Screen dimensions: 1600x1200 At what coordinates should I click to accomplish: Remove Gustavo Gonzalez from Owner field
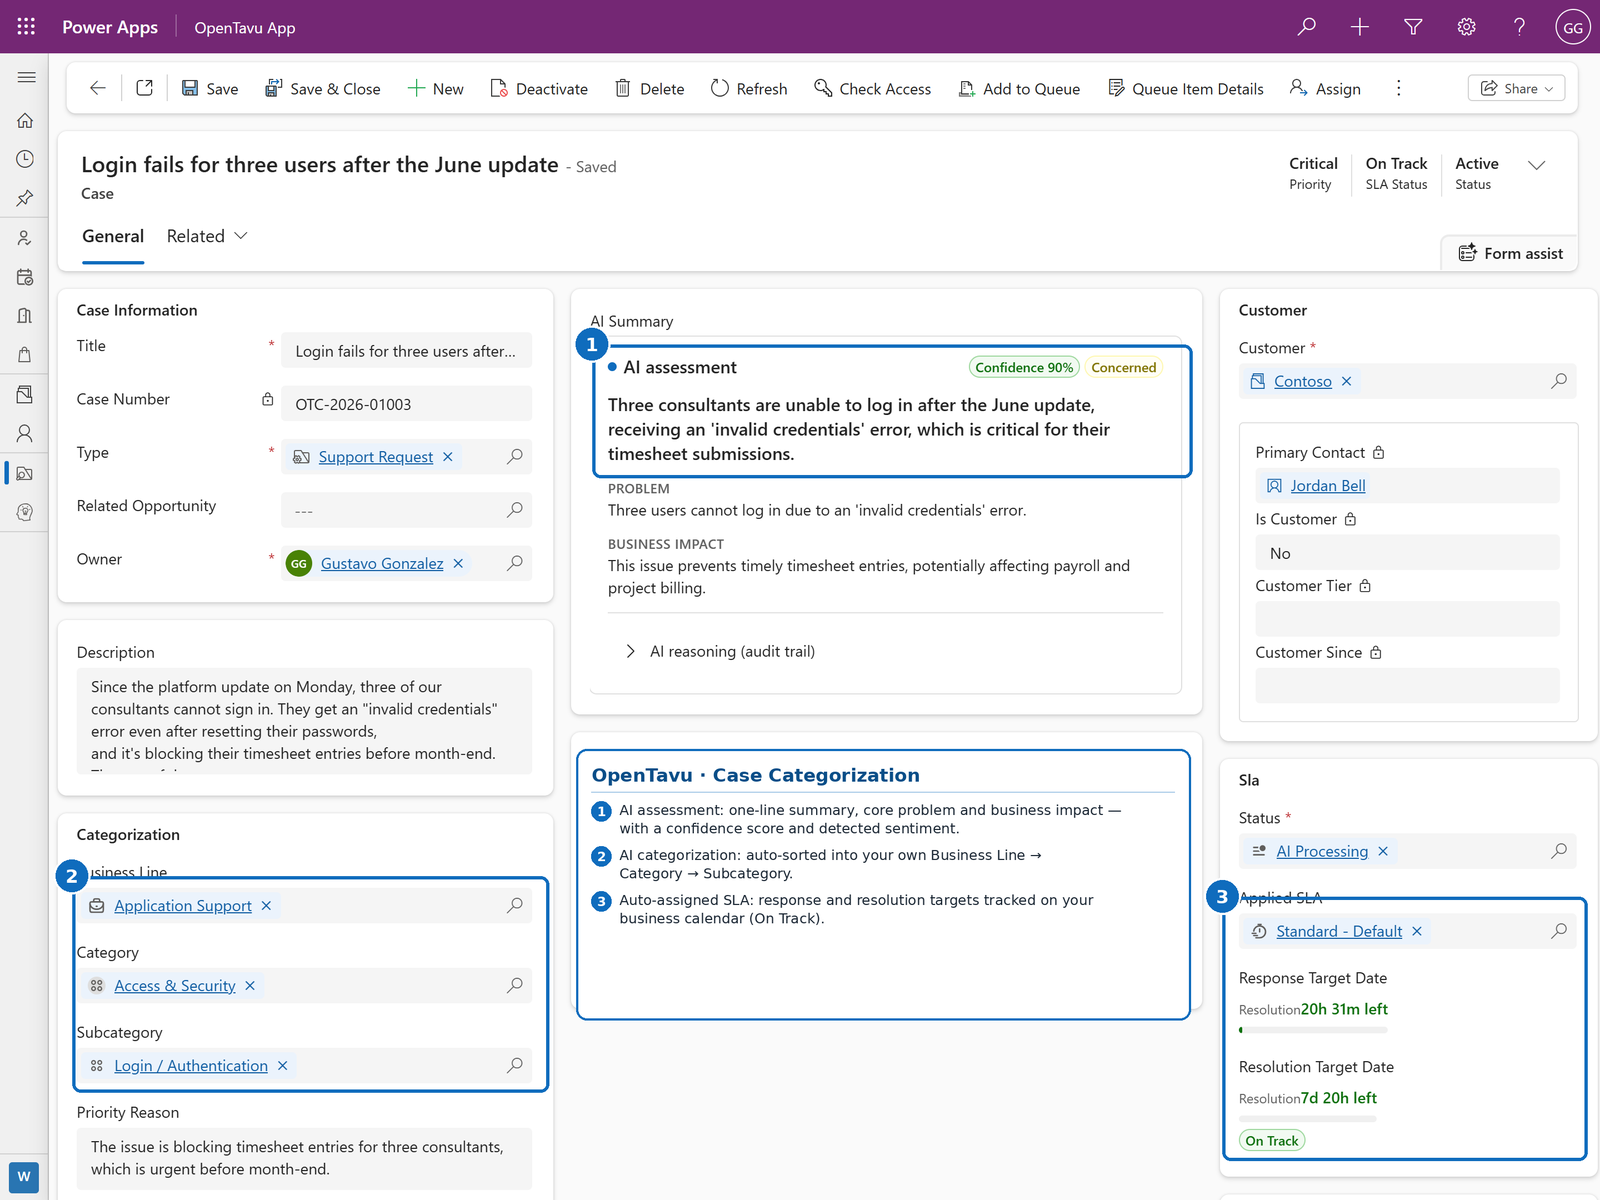coord(458,564)
